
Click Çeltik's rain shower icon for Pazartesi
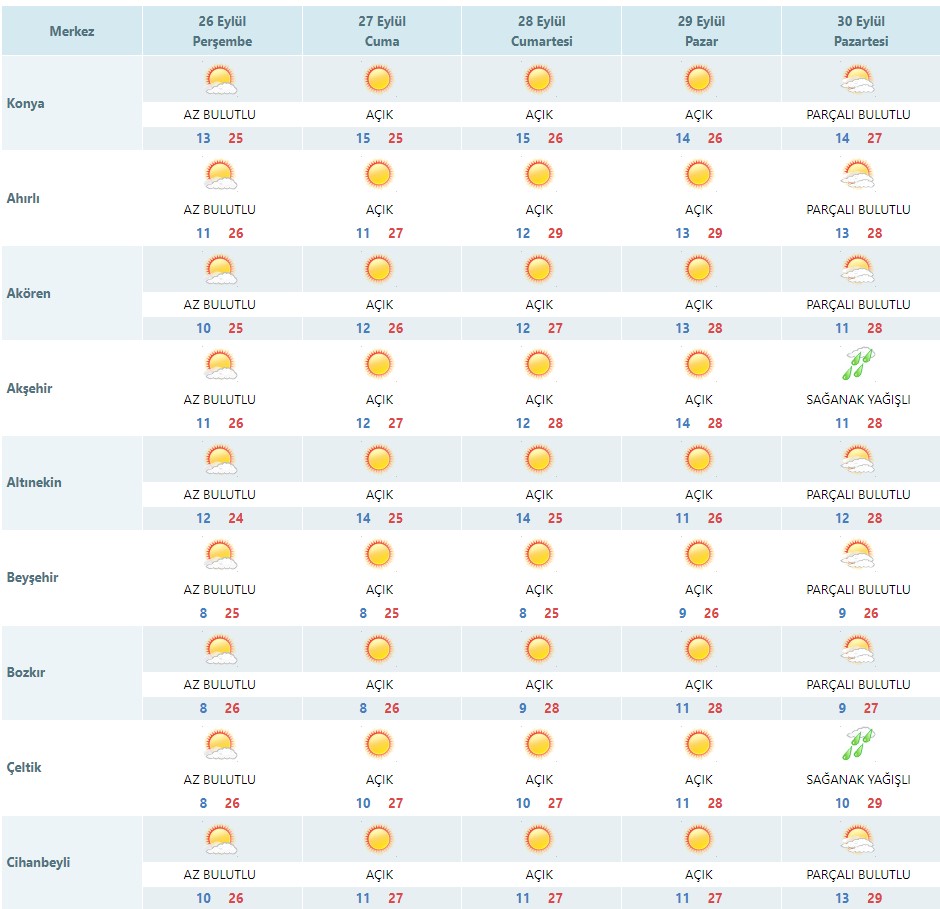(x=858, y=744)
